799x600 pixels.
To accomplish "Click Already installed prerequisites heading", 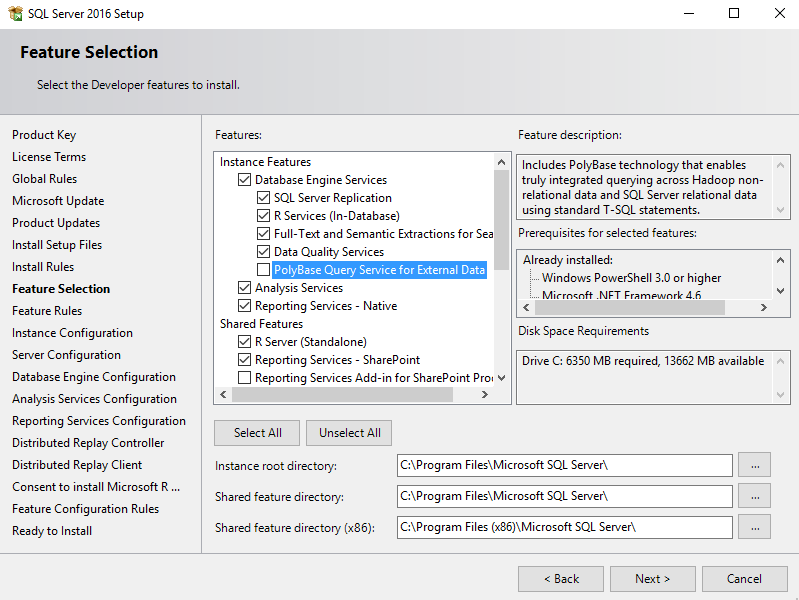I will point(568,260).
